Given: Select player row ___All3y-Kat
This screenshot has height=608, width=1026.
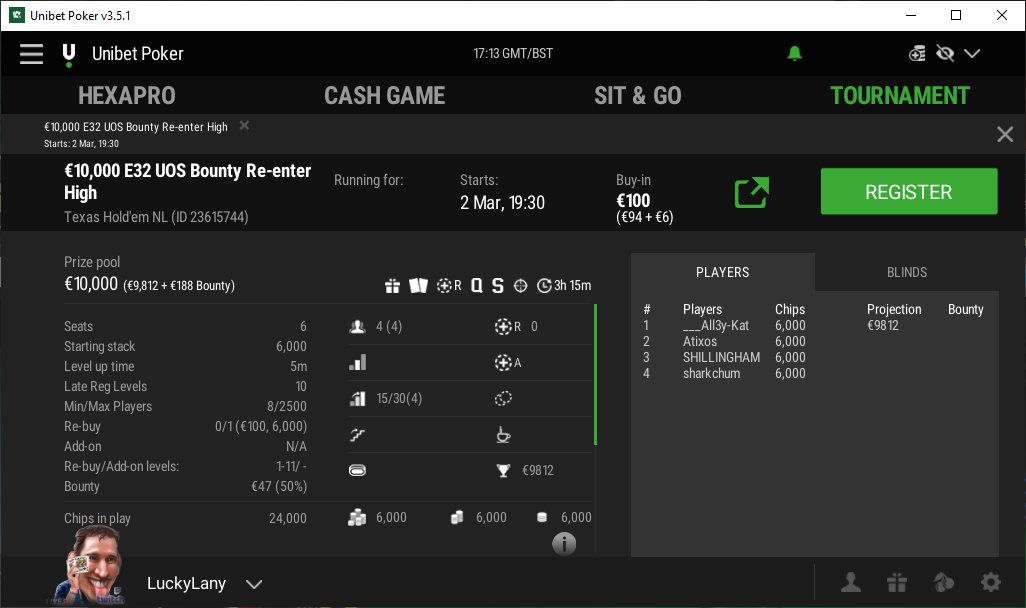Looking at the screenshot, I should 815,325.
